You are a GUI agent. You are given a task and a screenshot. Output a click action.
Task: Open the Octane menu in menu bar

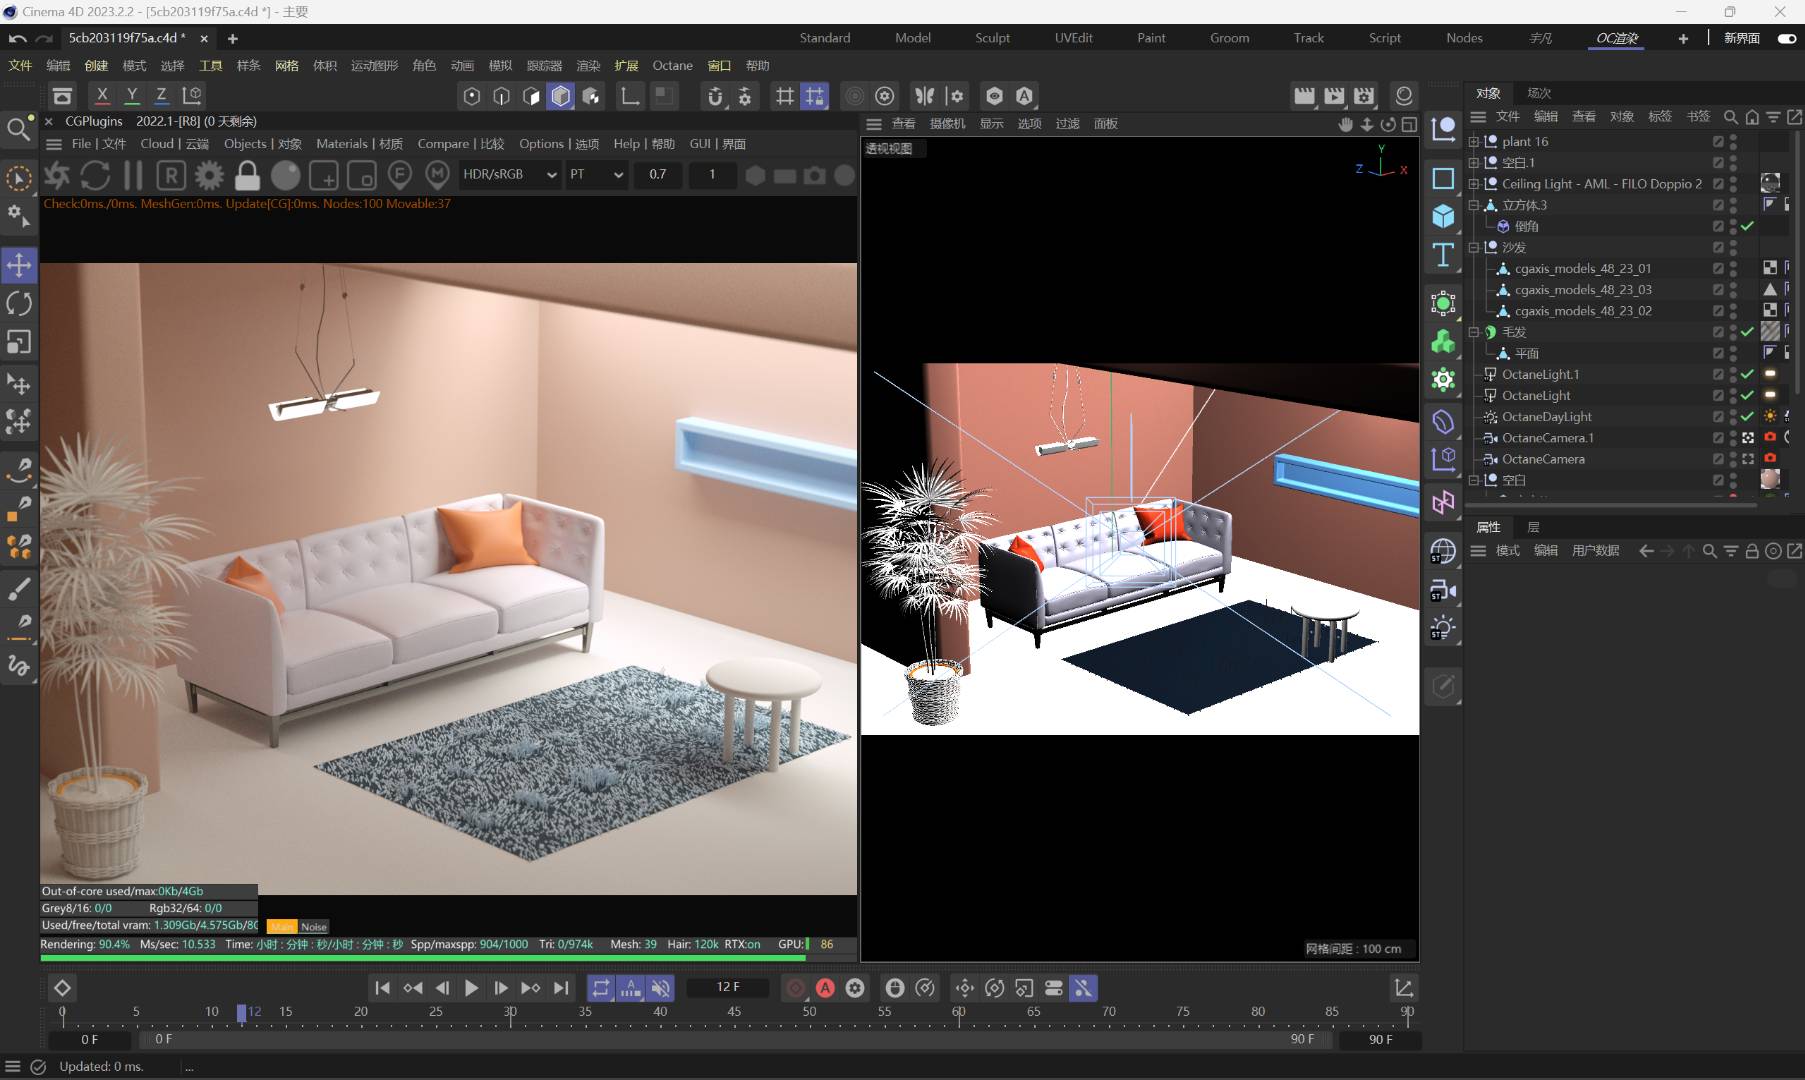tap(672, 65)
